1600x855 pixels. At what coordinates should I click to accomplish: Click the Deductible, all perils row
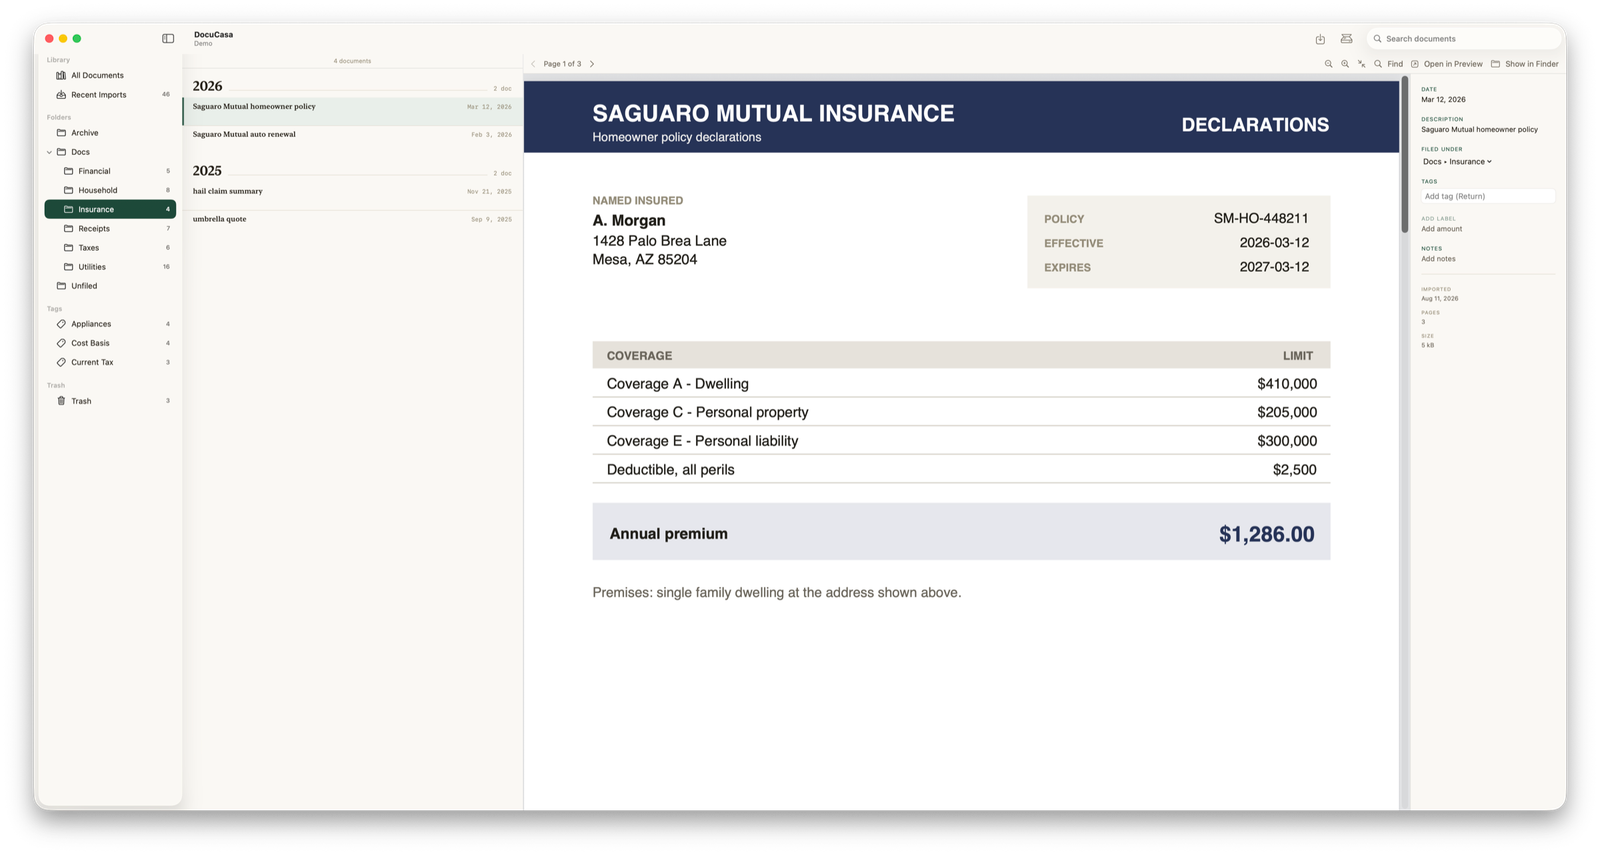(x=961, y=470)
